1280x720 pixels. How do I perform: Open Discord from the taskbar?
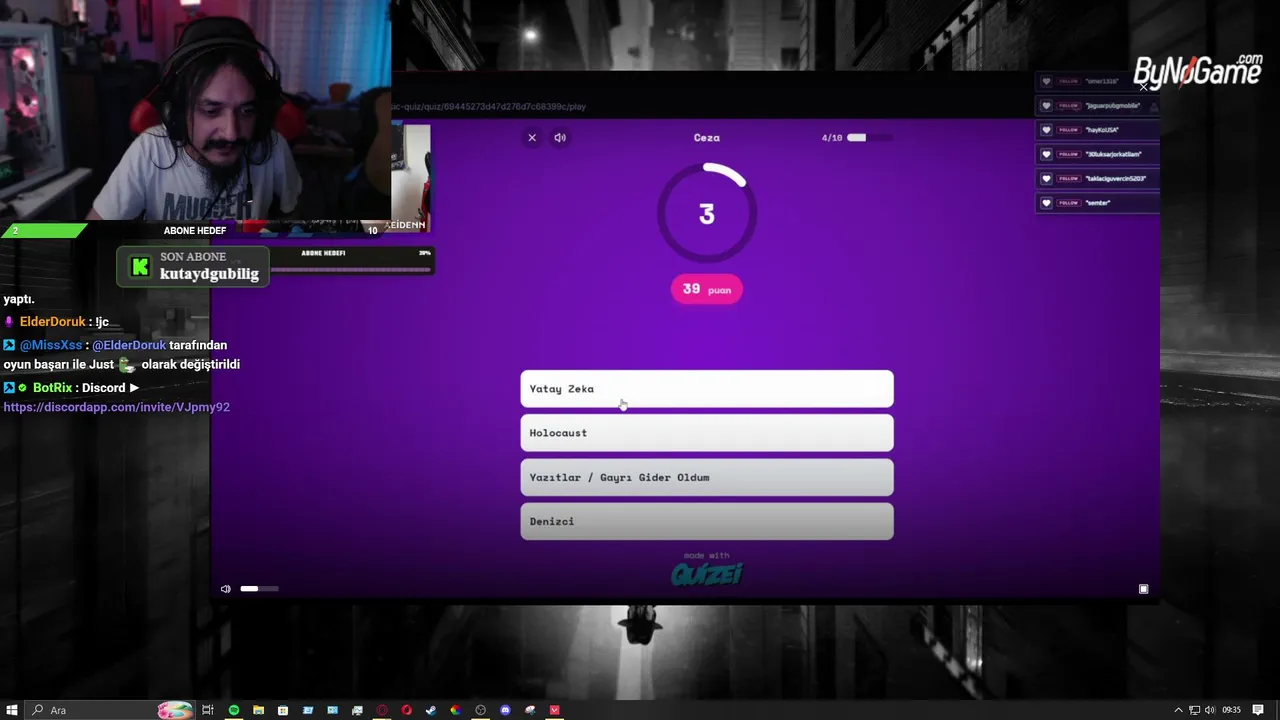tap(505, 710)
